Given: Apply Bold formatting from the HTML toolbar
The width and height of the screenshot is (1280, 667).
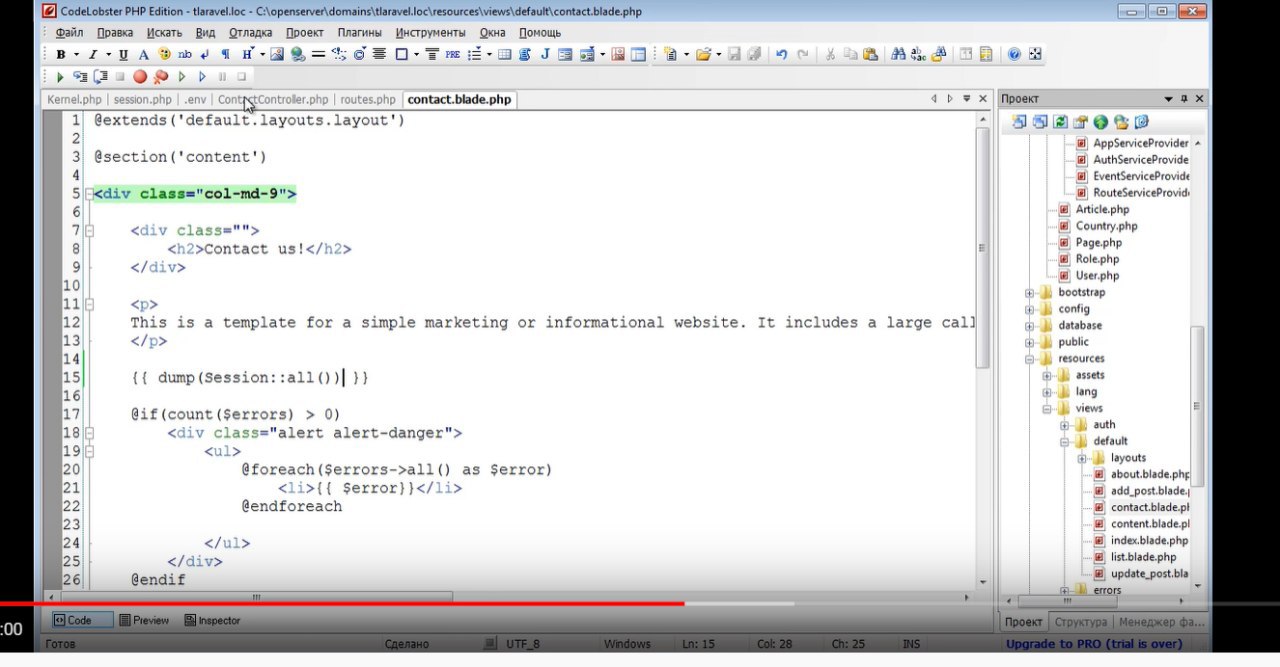Looking at the screenshot, I should pos(61,55).
